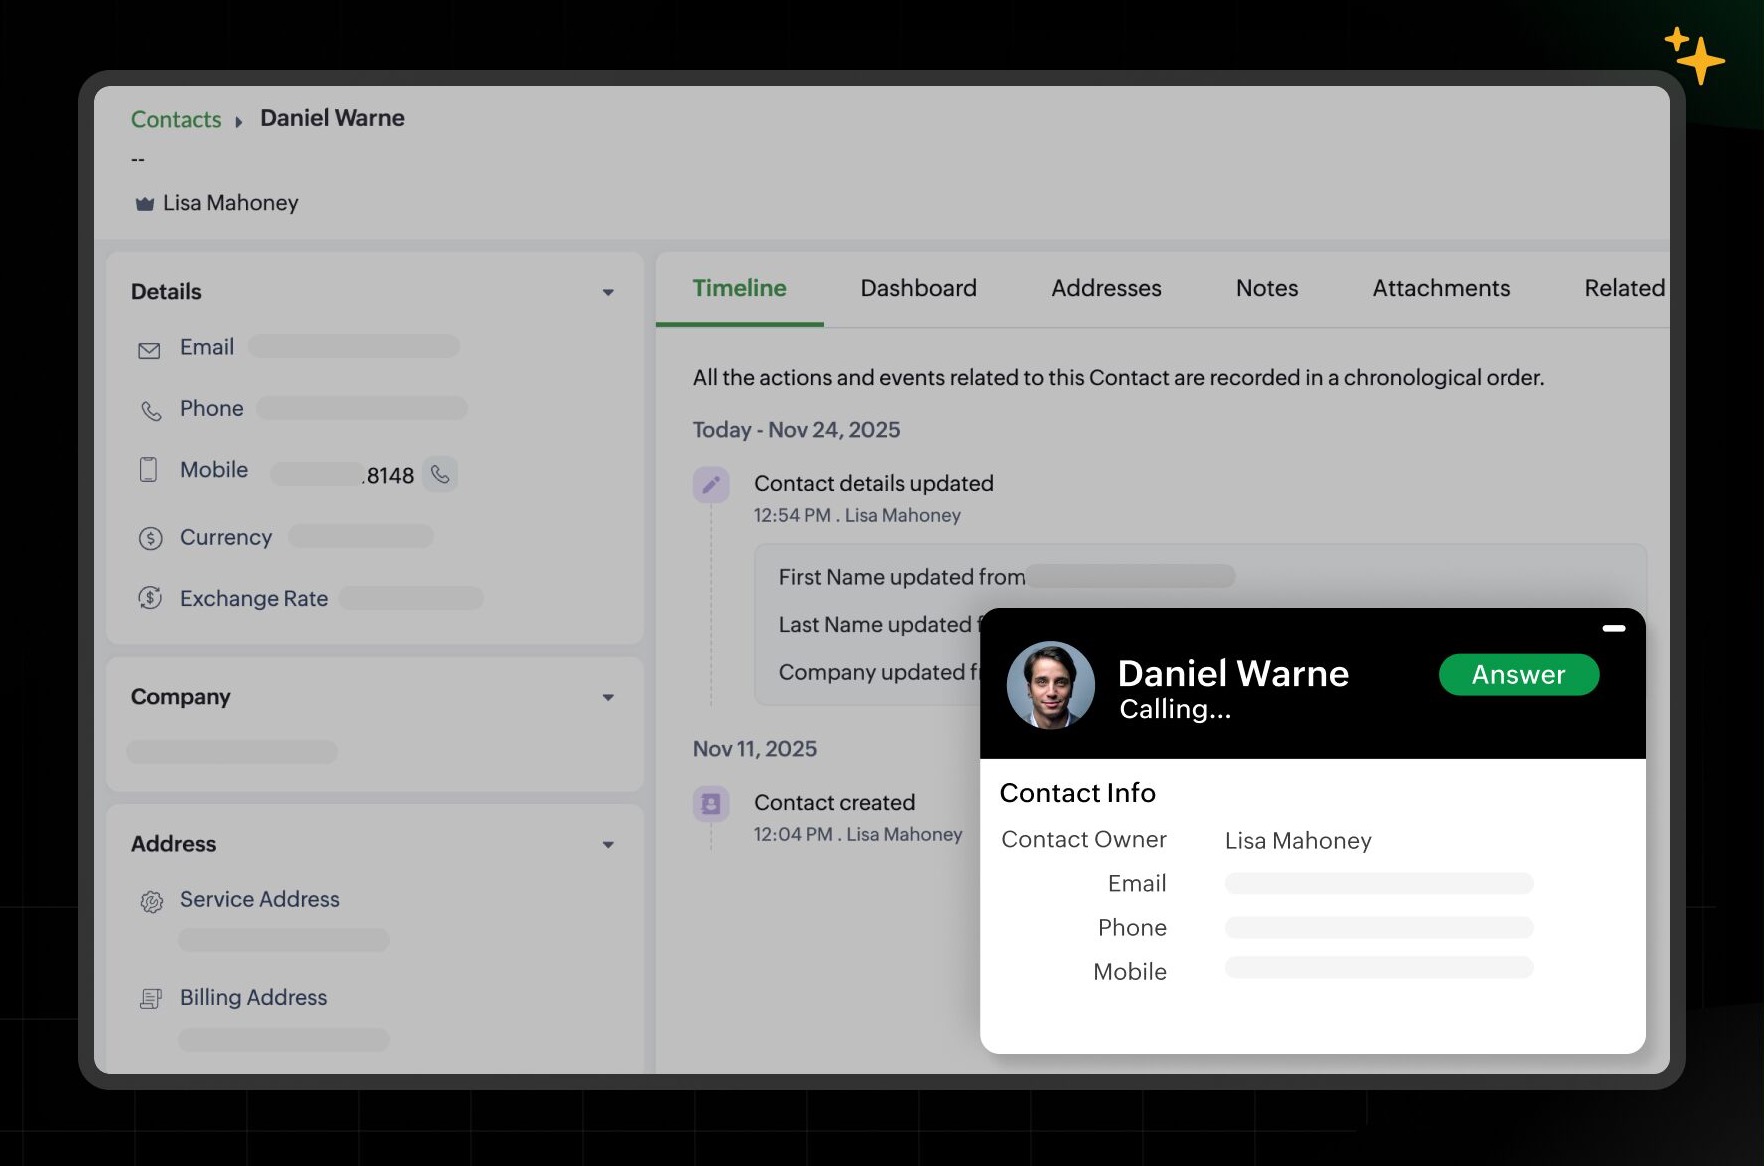Click the Answer button on incoming call

tap(1518, 675)
